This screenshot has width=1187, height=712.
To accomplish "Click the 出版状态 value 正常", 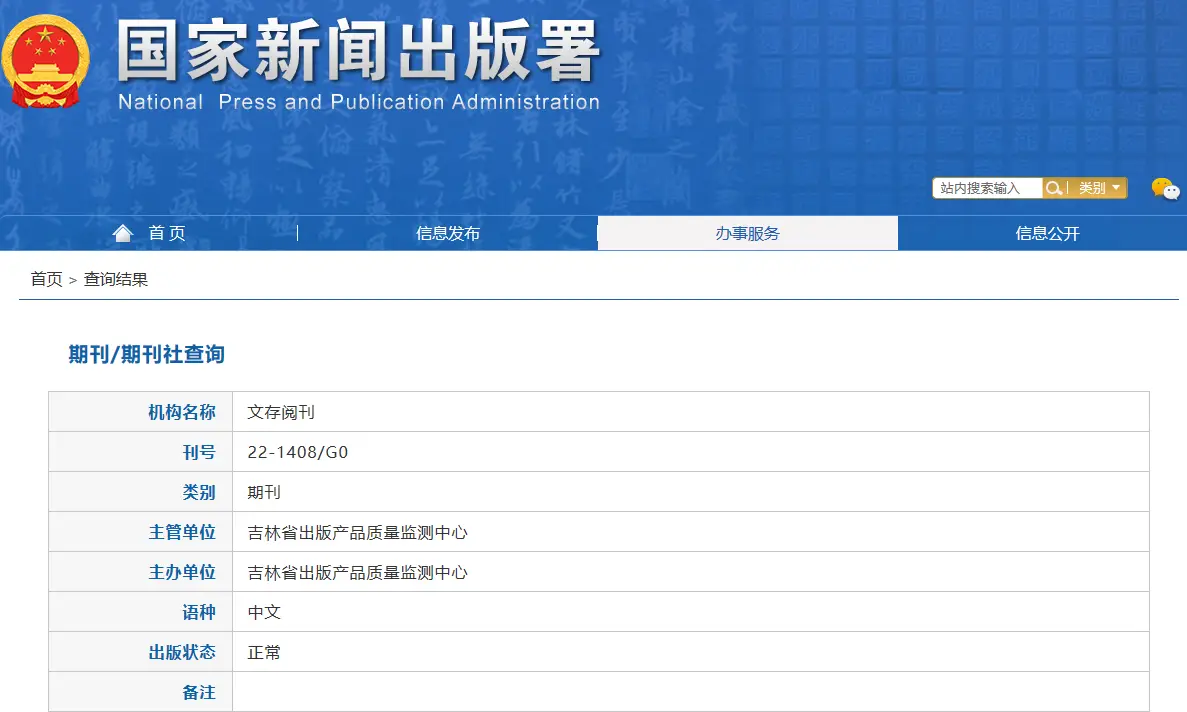I will 265,652.
